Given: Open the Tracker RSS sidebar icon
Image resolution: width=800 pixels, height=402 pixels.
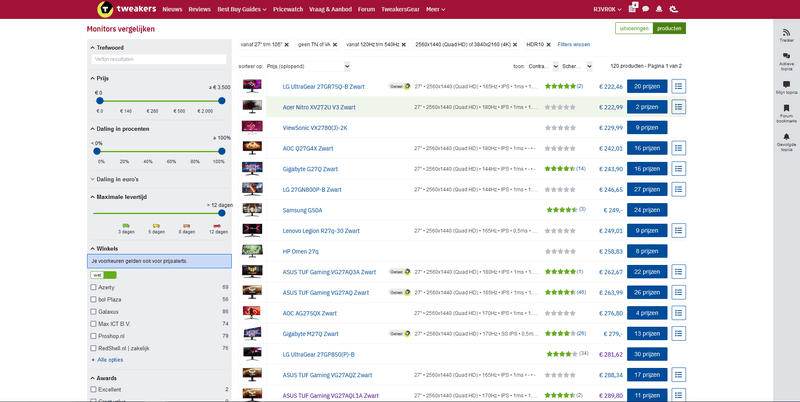Looking at the screenshot, I should [x=786, y=35].
